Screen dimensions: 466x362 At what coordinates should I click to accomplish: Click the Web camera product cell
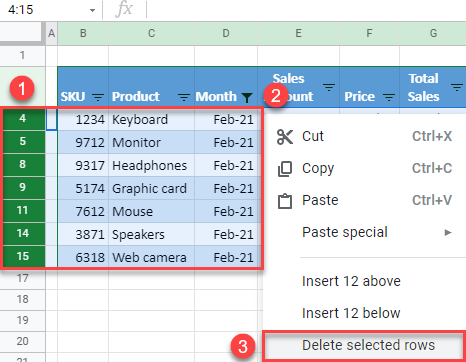[152, 257]
